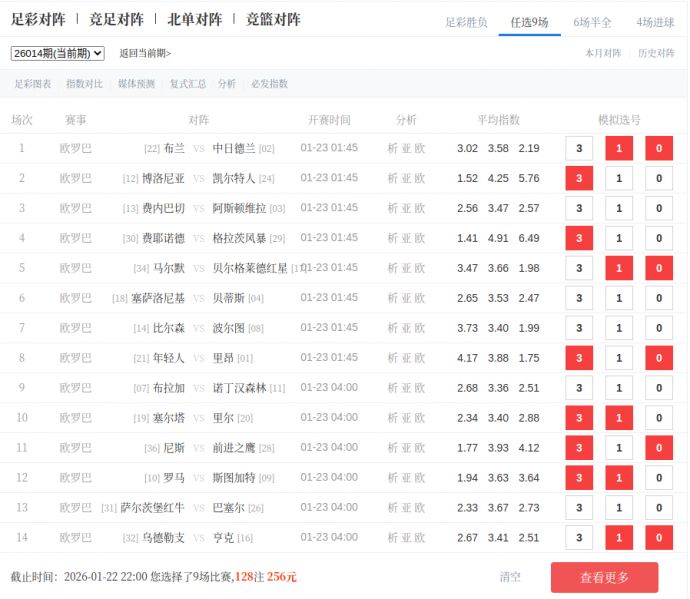Switch to 足彩胜负 tab

point(466,22)
